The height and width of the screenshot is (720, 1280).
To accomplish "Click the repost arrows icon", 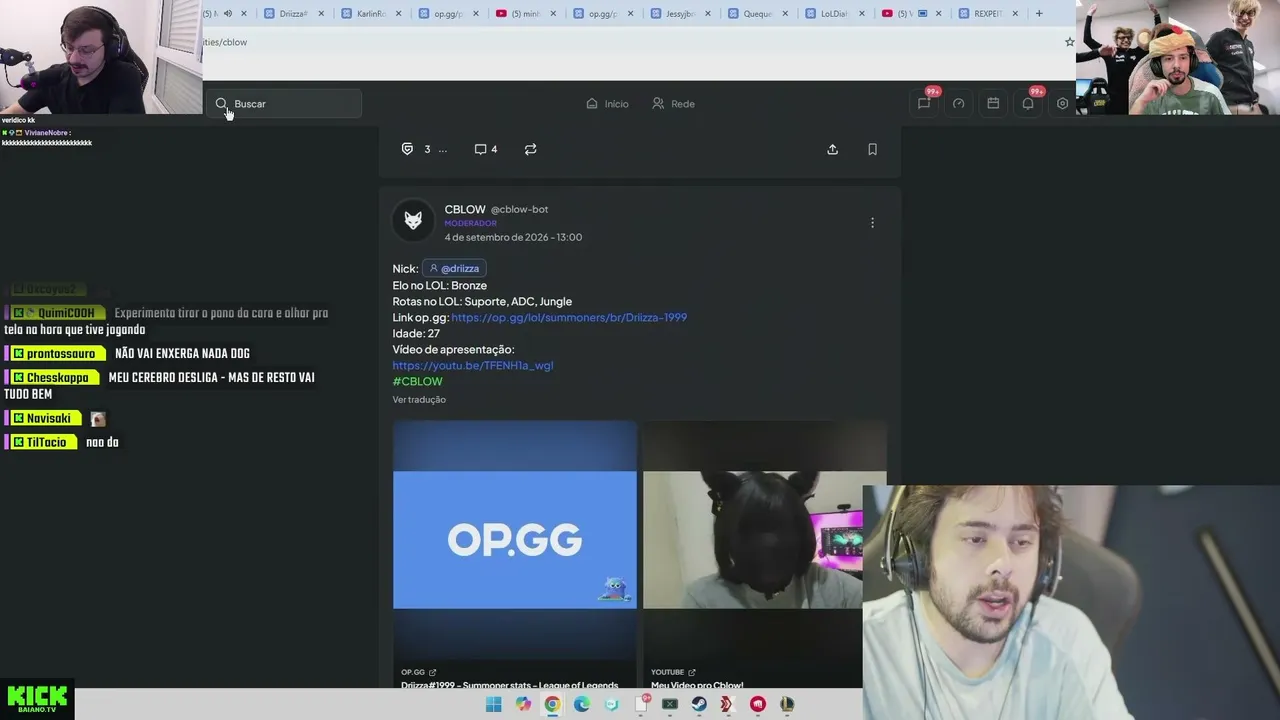I will click(531, 149).
